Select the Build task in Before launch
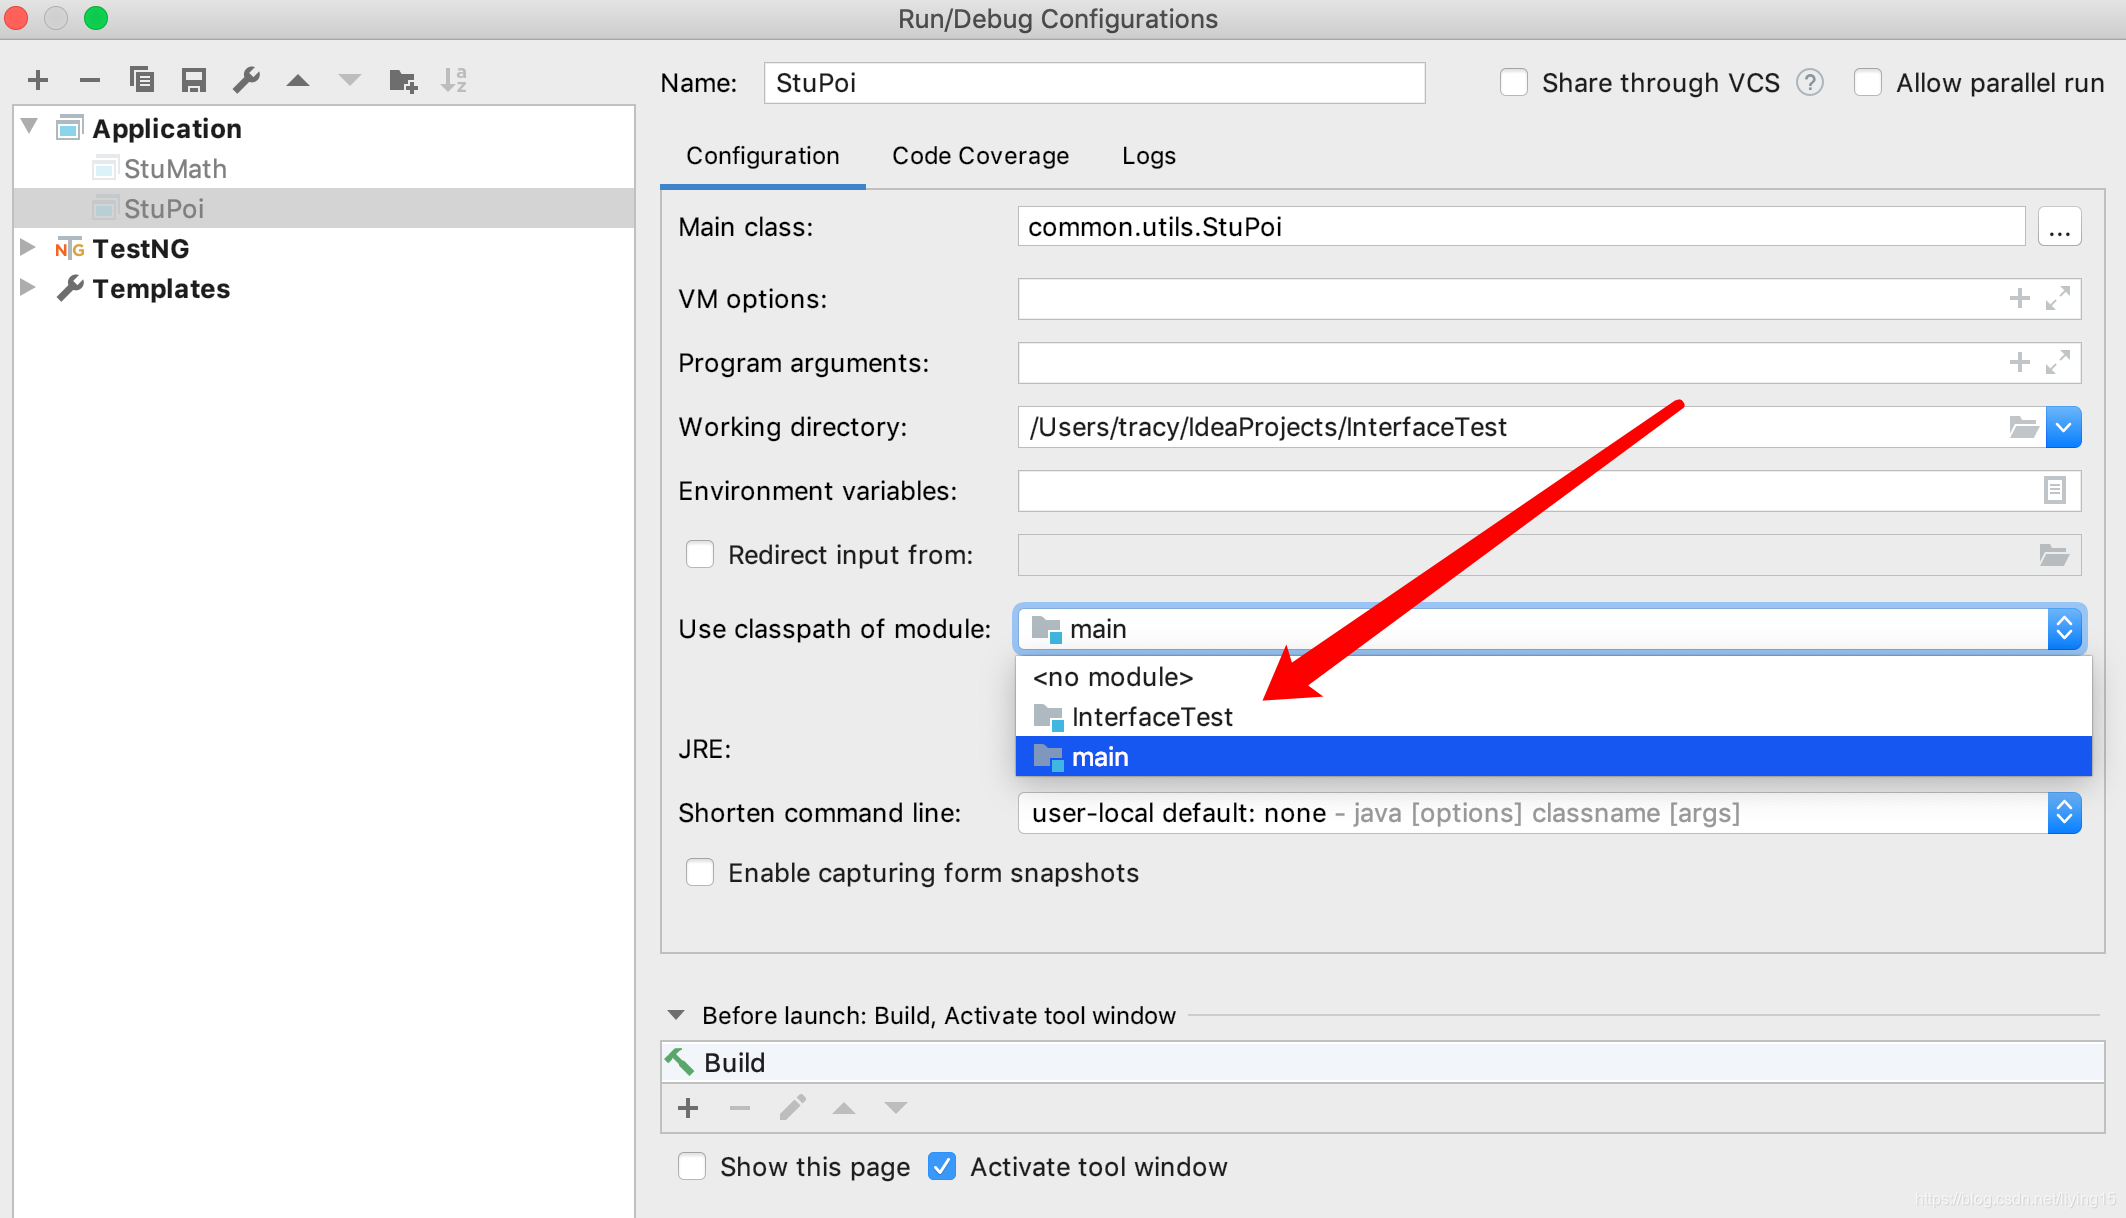Image resolution: width=2126 pixels, height=1218 pixels. click(x=1383, y=1062)
